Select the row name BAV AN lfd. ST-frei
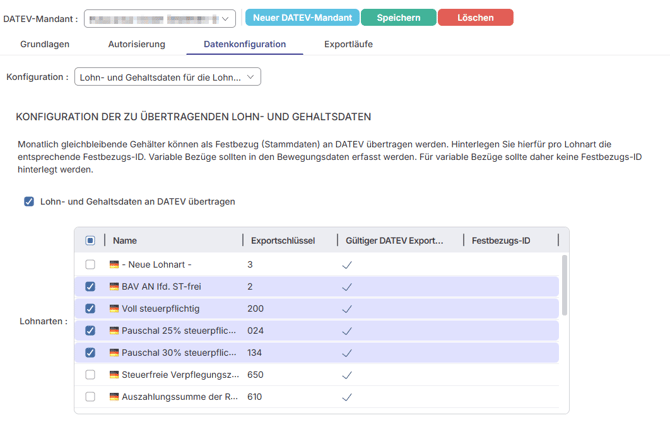Image resolution: width=670 pixels, height=425 pixels. [162, 286]
